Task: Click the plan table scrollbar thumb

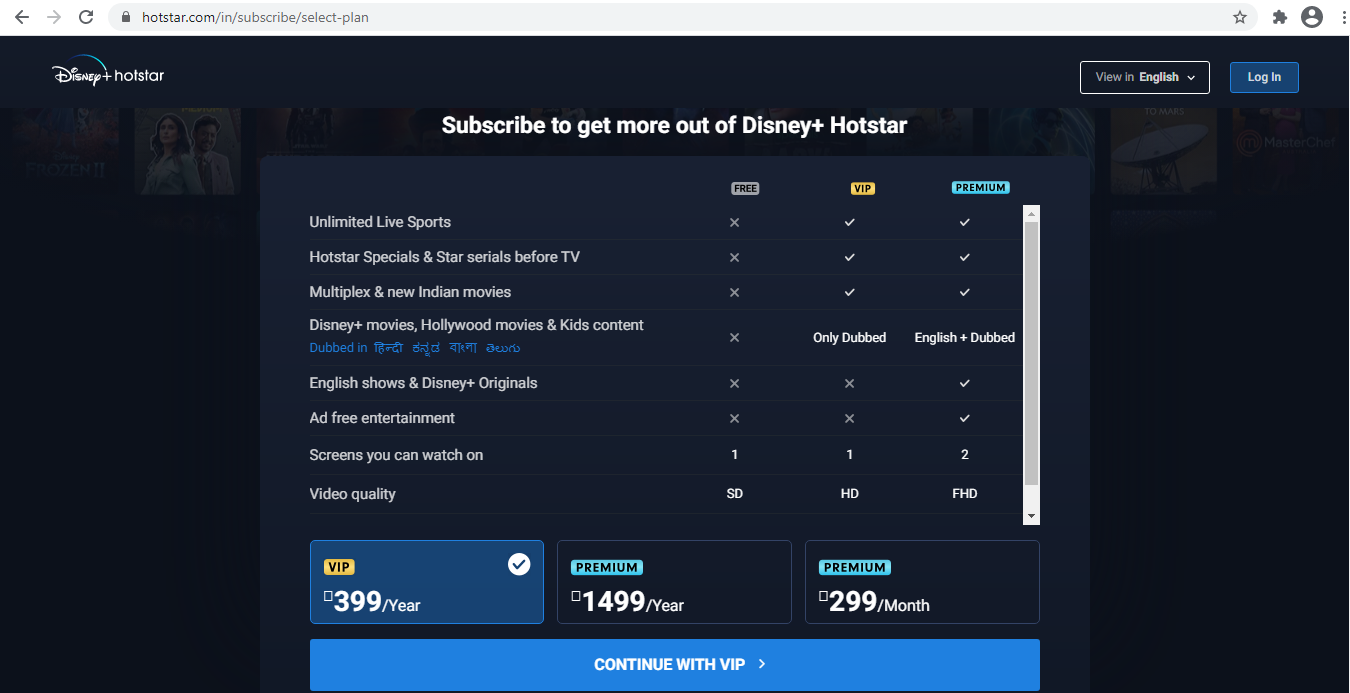Action: [1032, 354]
